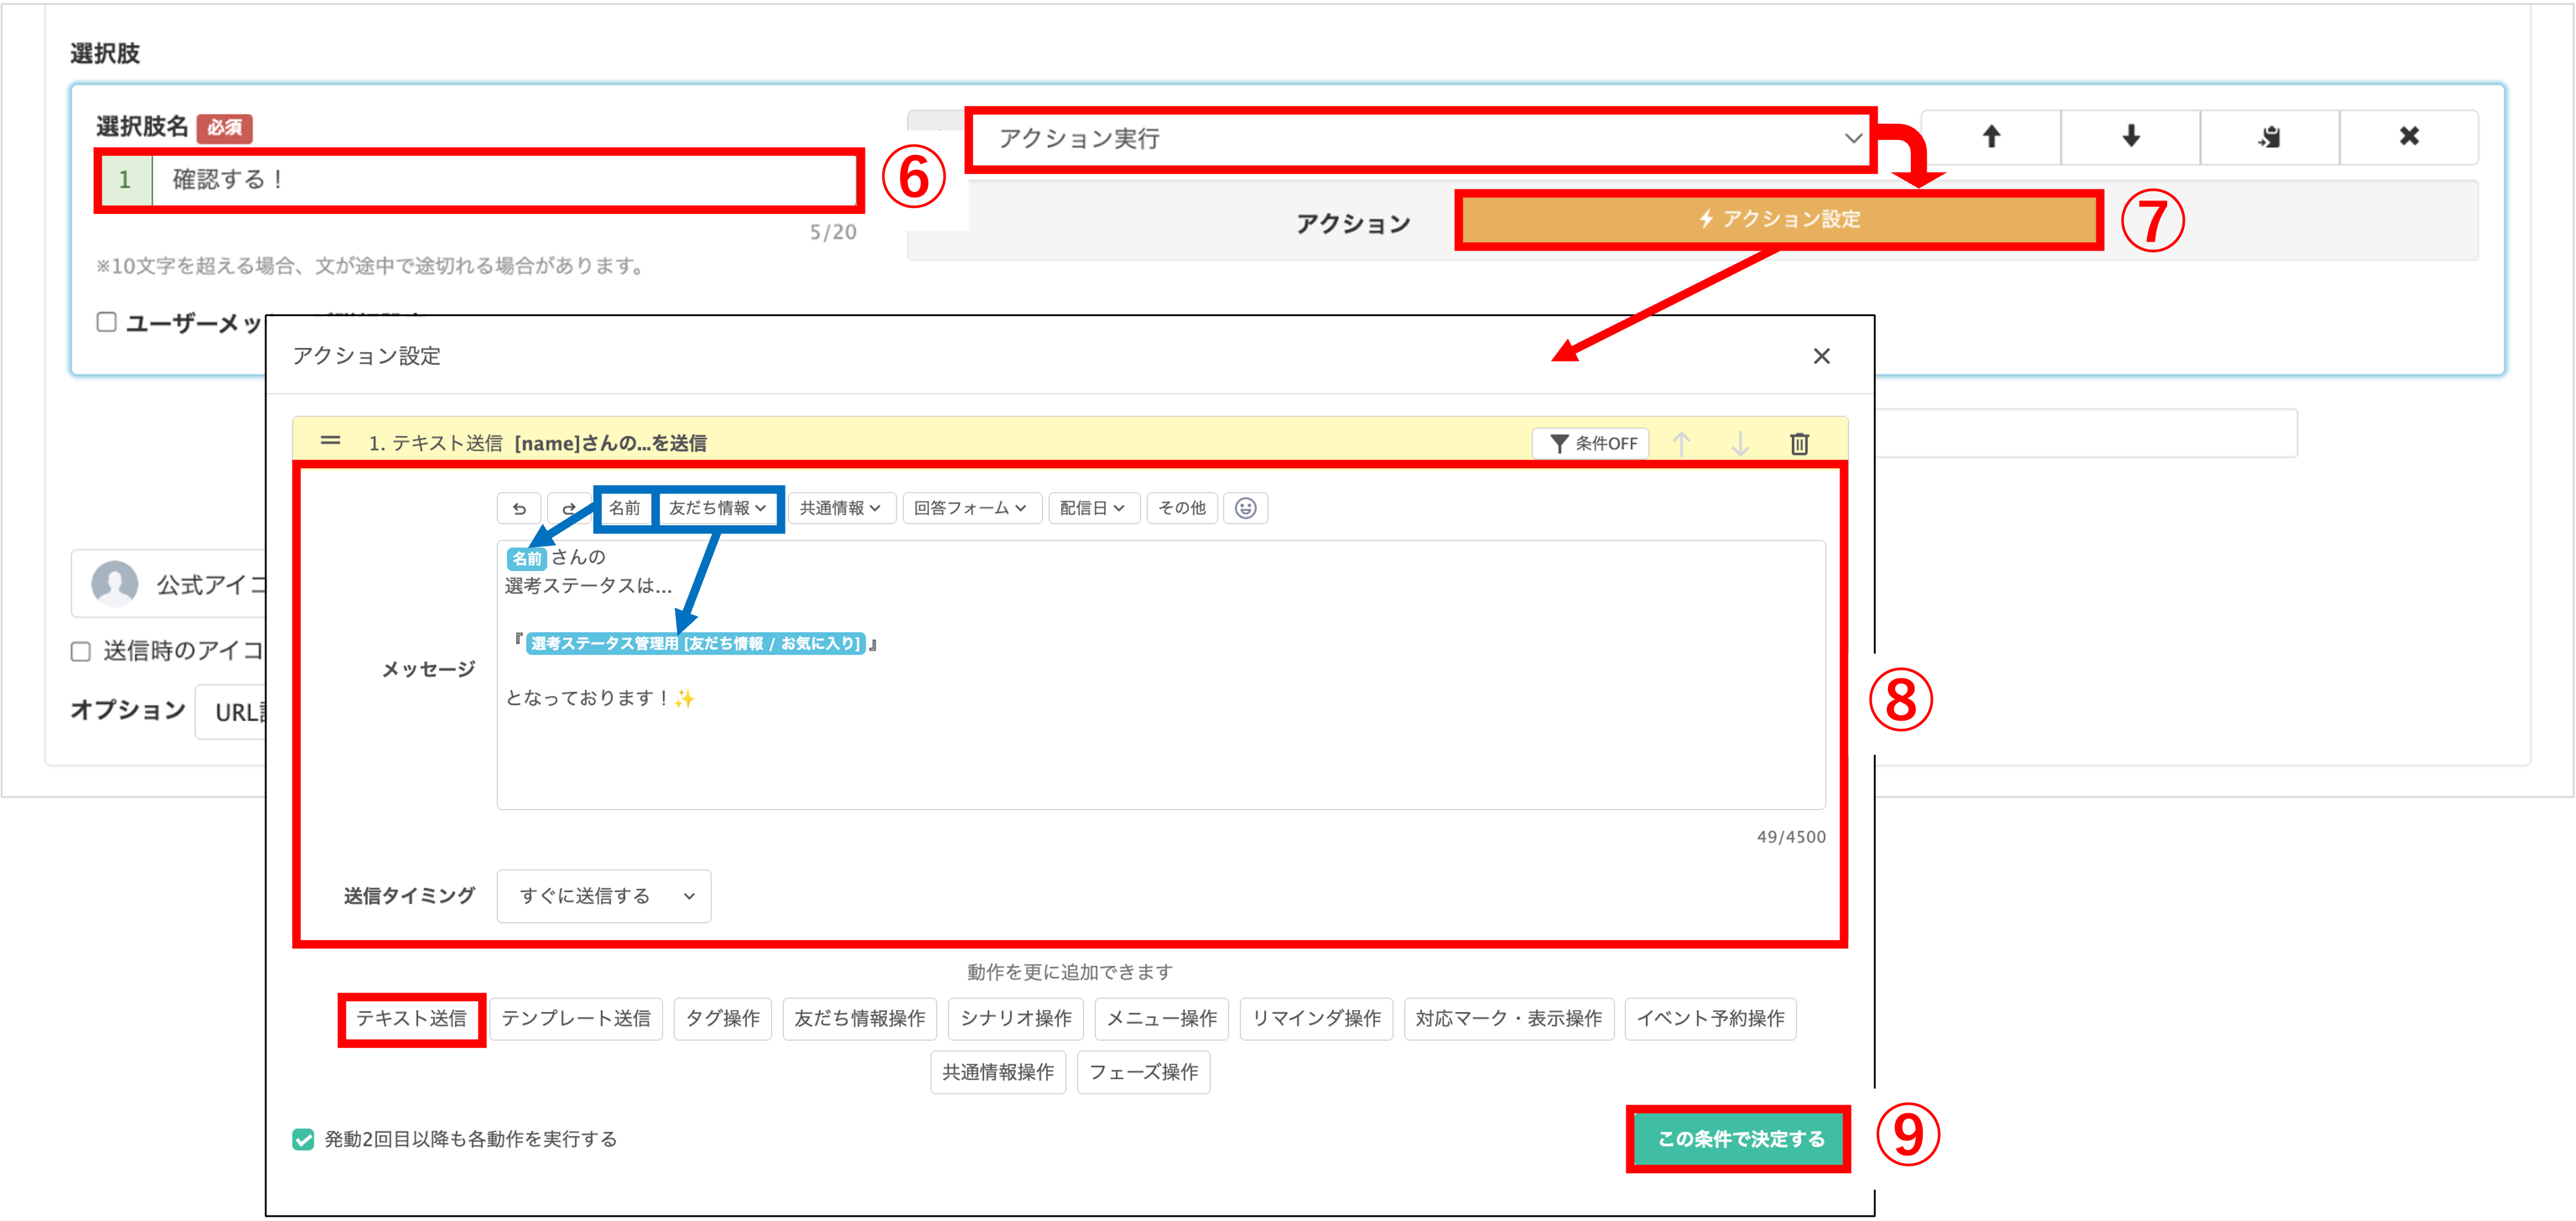Click the duplicate choice icon

pos(2269,137)
